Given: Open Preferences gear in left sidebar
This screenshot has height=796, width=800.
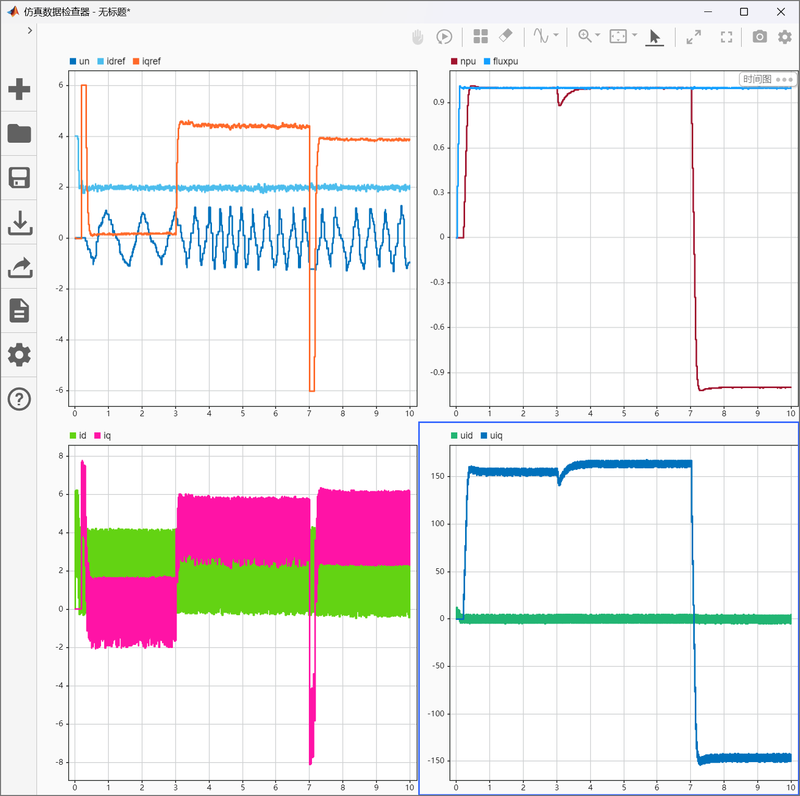Looking at the screenshot, I should pos(19,355).
